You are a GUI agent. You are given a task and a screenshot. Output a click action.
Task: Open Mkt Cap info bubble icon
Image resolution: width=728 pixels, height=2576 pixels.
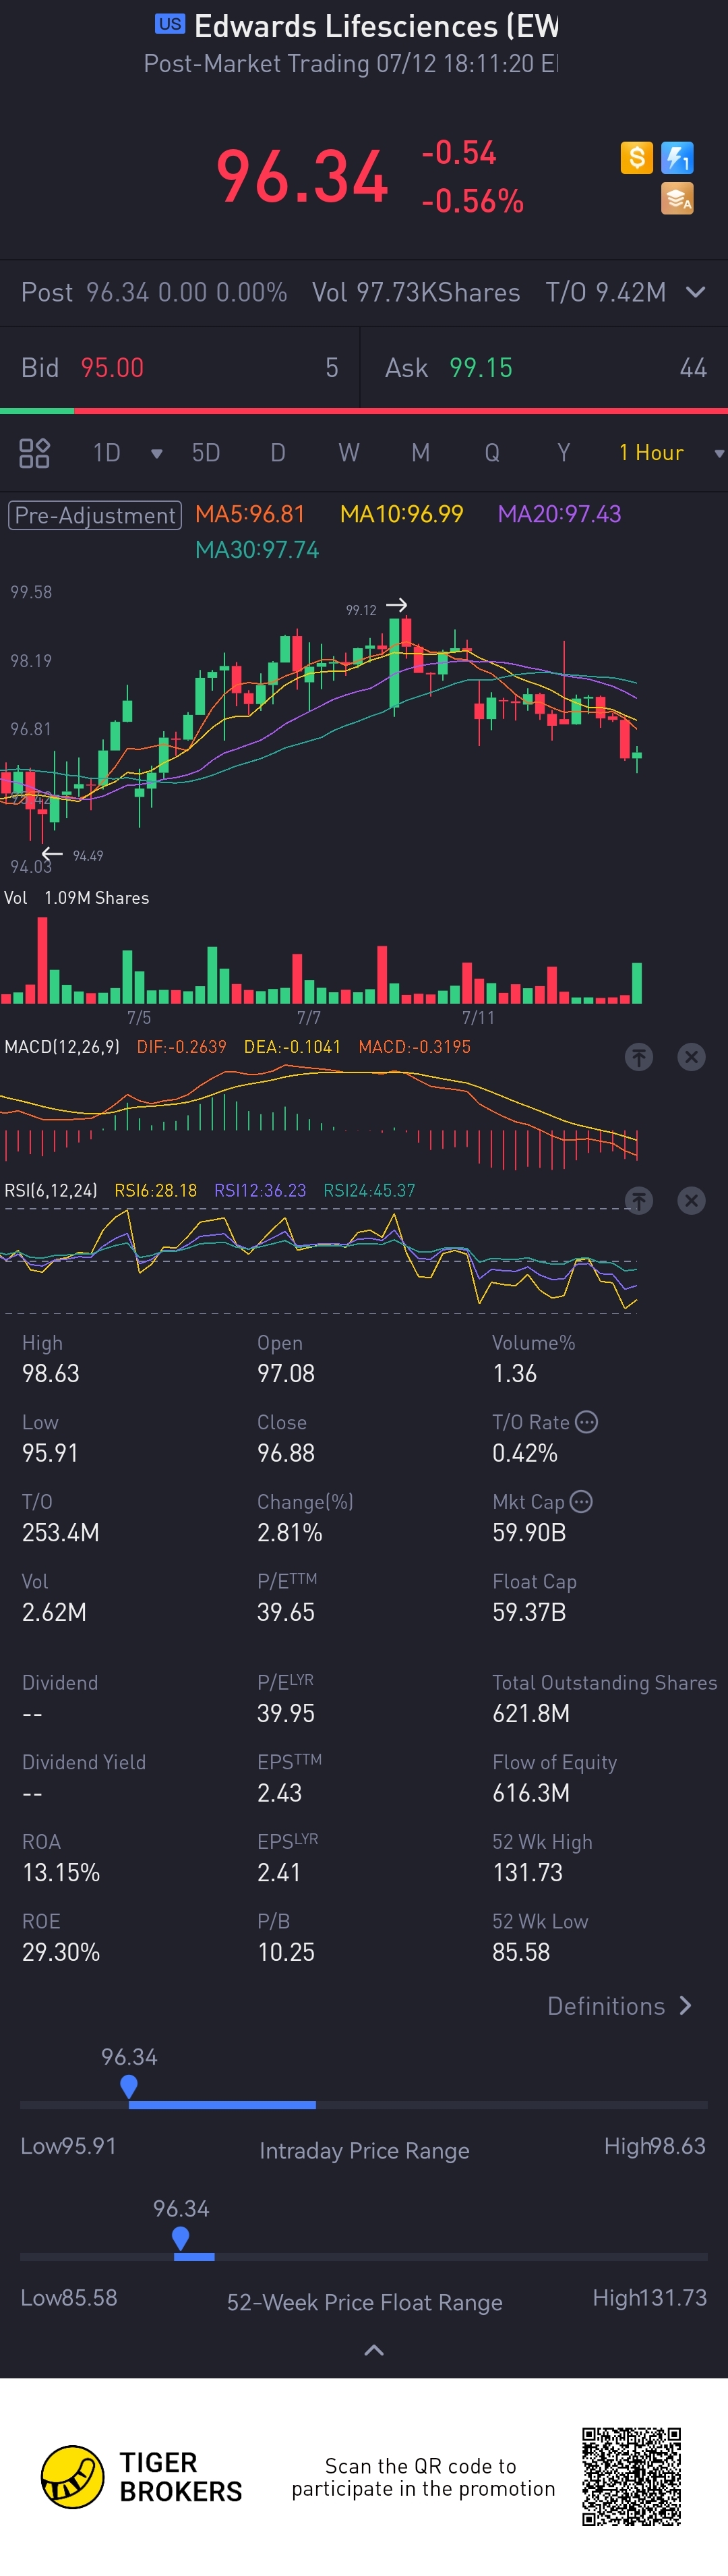click(581, 1501)
